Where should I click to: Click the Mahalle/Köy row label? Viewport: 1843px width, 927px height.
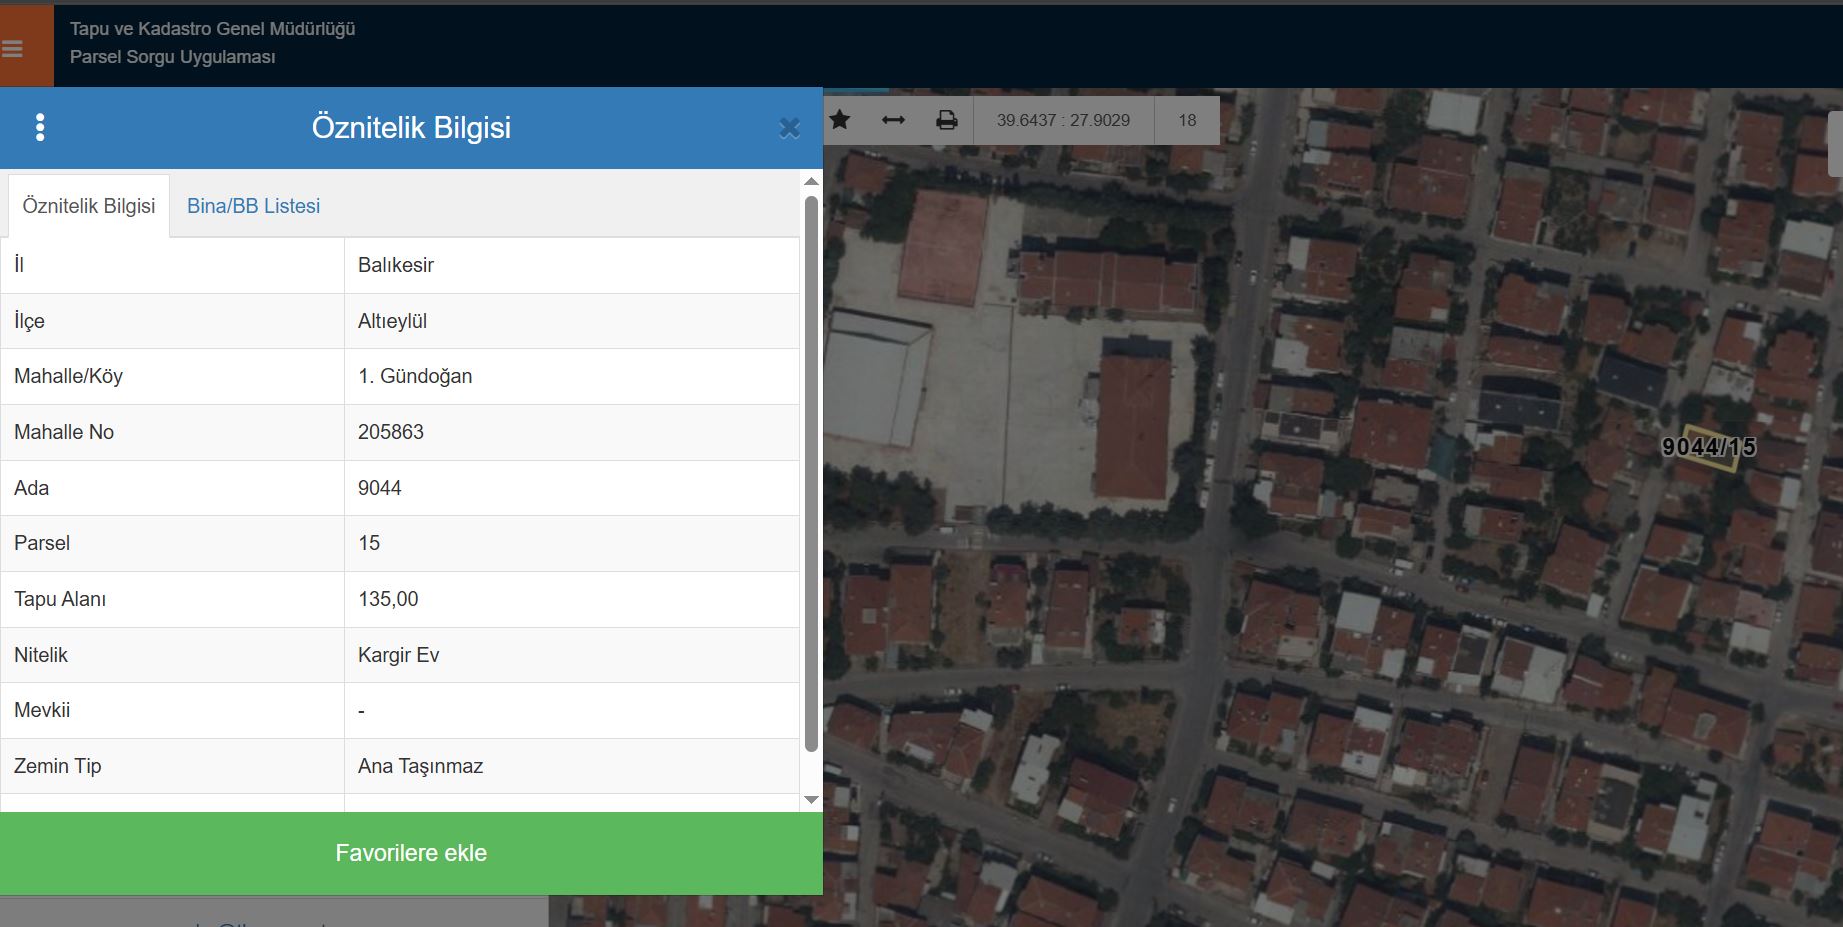point(68,376)
